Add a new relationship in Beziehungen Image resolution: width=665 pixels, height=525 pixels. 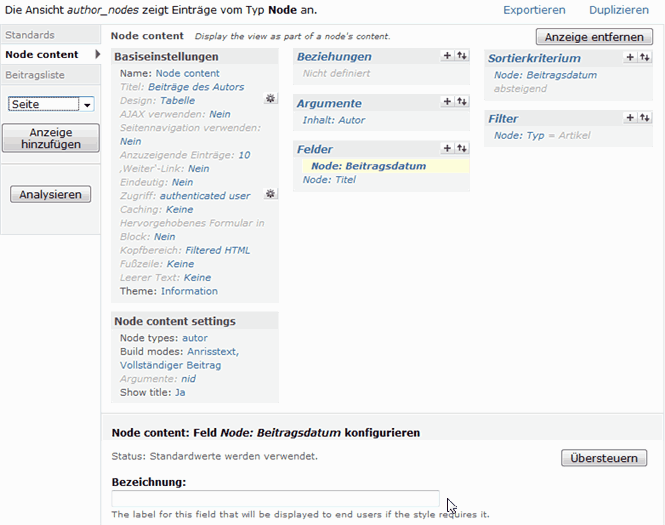point(447,56)
